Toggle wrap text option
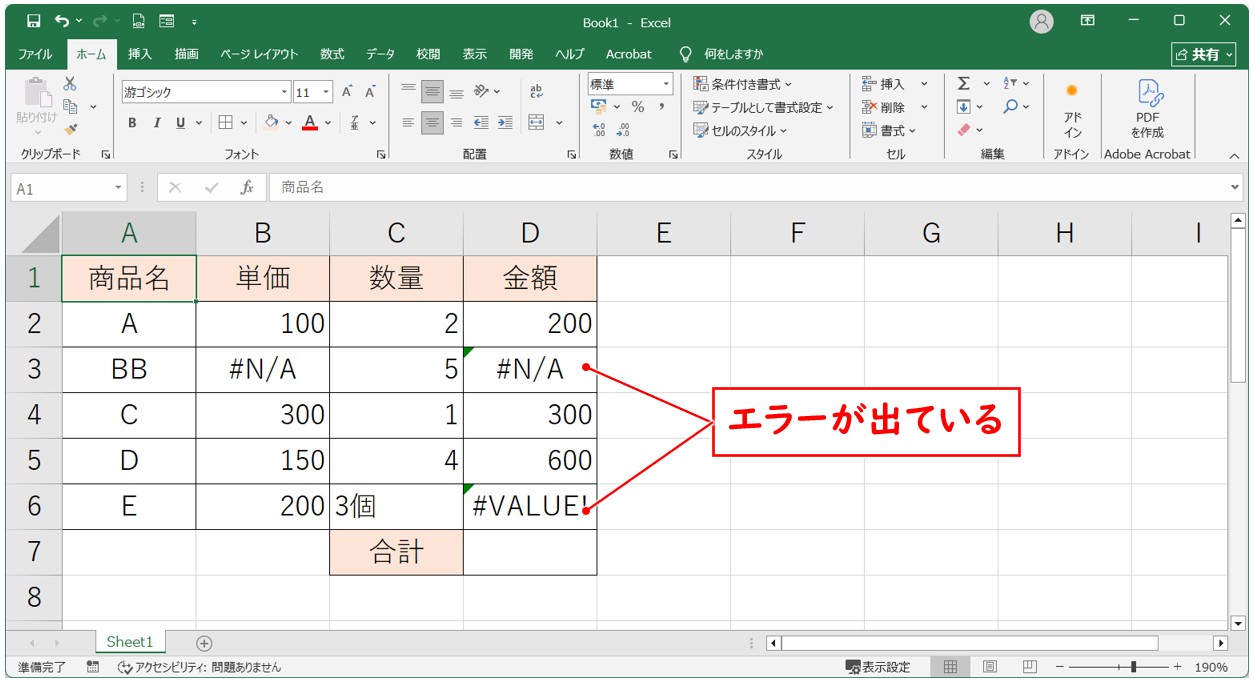The image size is (1255, 685). [536, 92]
